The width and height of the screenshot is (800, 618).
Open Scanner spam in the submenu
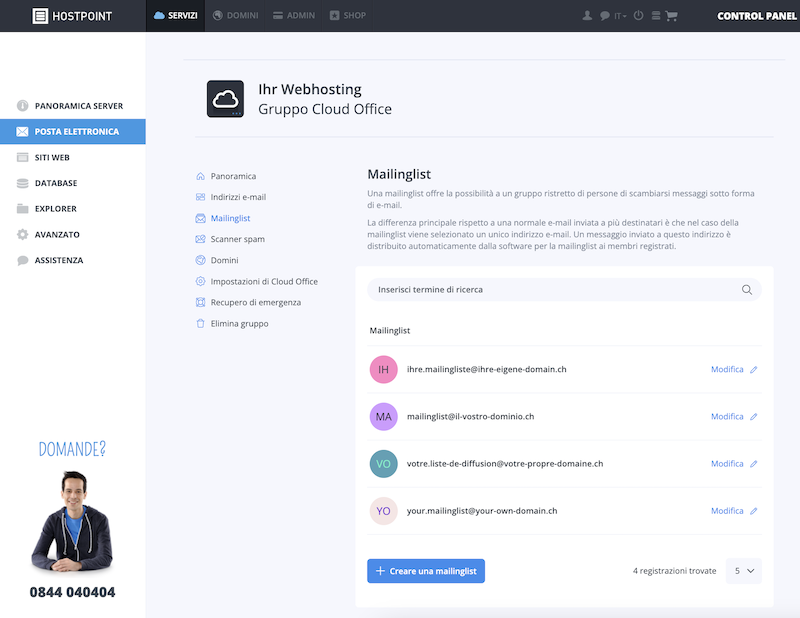pyautogui.click(x=230, y=239)
